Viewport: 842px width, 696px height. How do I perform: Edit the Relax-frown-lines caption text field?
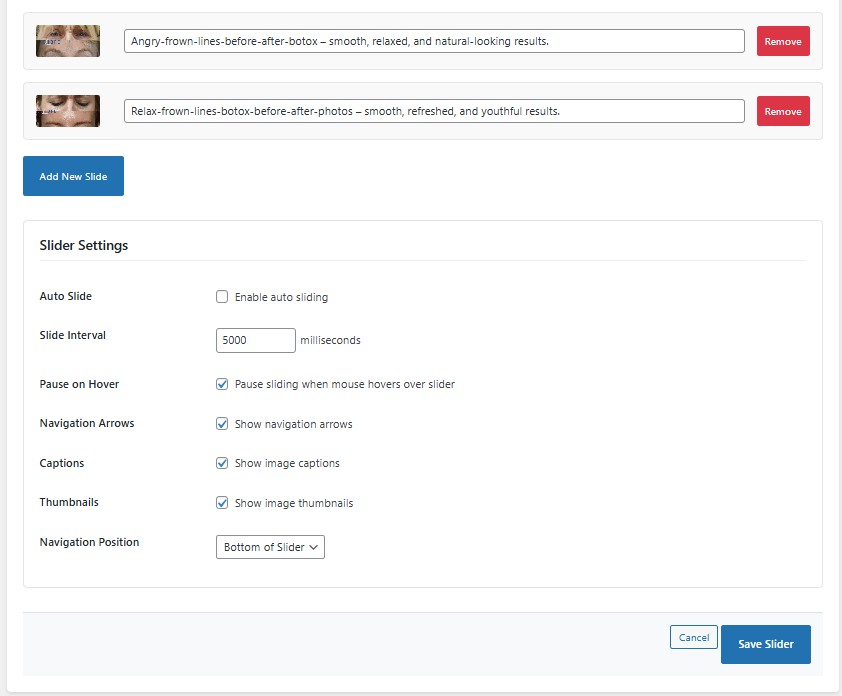pyautogui.click(x=434, y=111)
